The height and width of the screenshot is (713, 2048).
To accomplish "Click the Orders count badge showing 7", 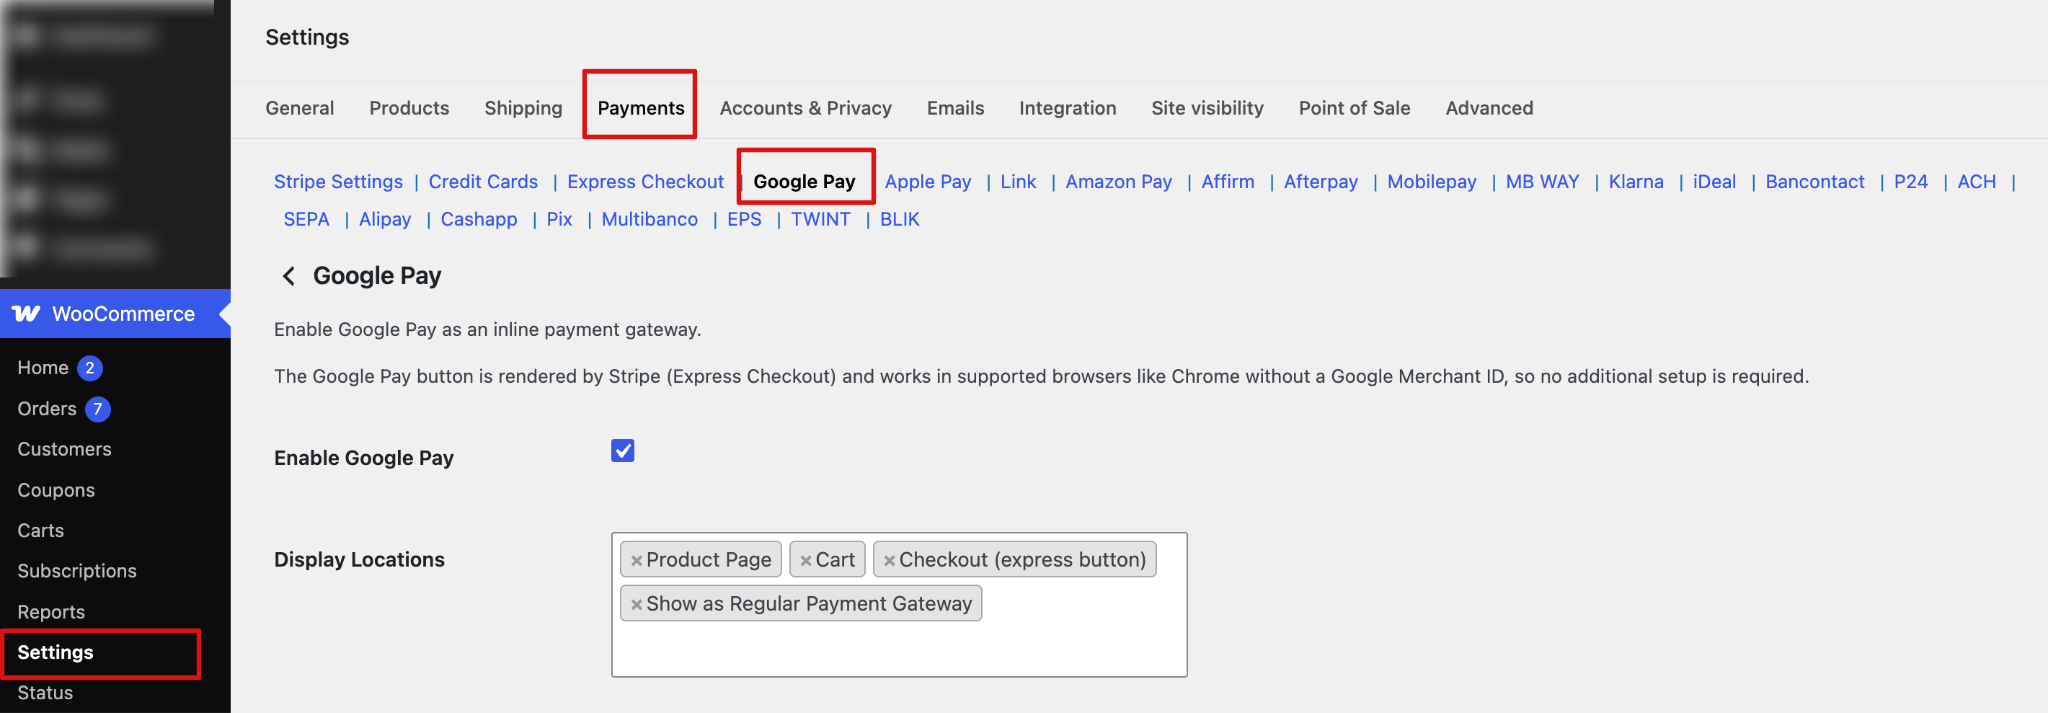I will (98, 409).
